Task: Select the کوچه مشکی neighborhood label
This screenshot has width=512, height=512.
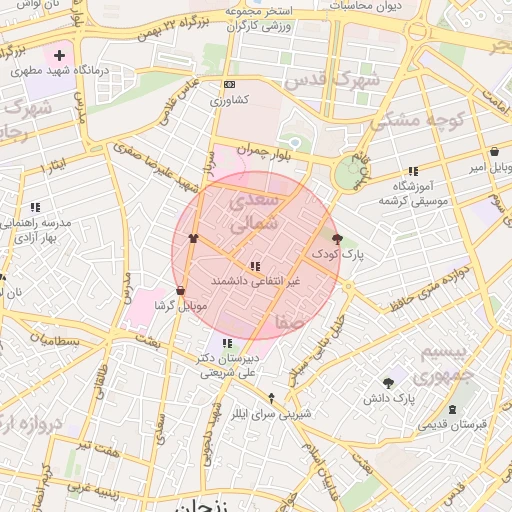Action: point(418,121)
